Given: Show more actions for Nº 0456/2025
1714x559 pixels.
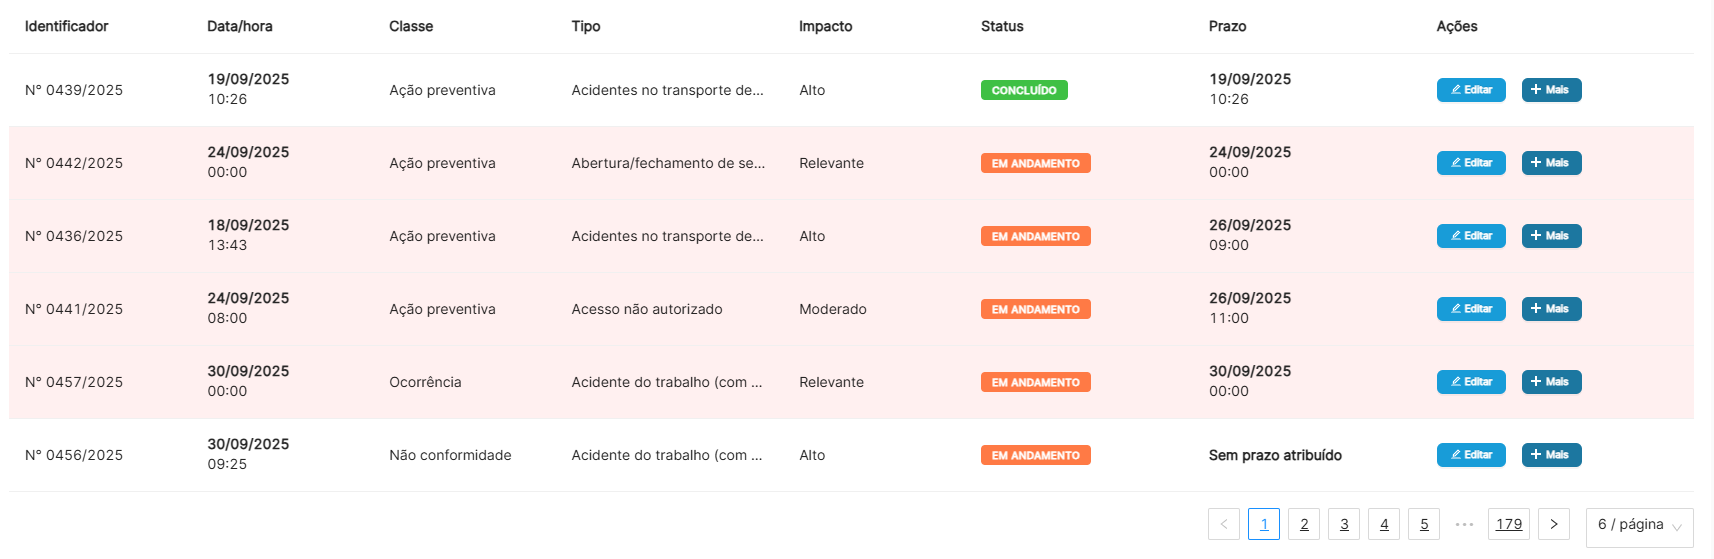Looking at the screenshot, I should tap(1551, 455).
